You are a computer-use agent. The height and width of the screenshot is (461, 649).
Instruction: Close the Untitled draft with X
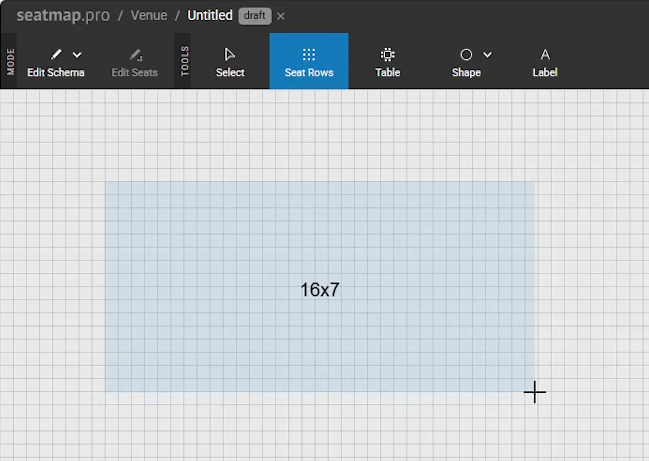(281, 16)
